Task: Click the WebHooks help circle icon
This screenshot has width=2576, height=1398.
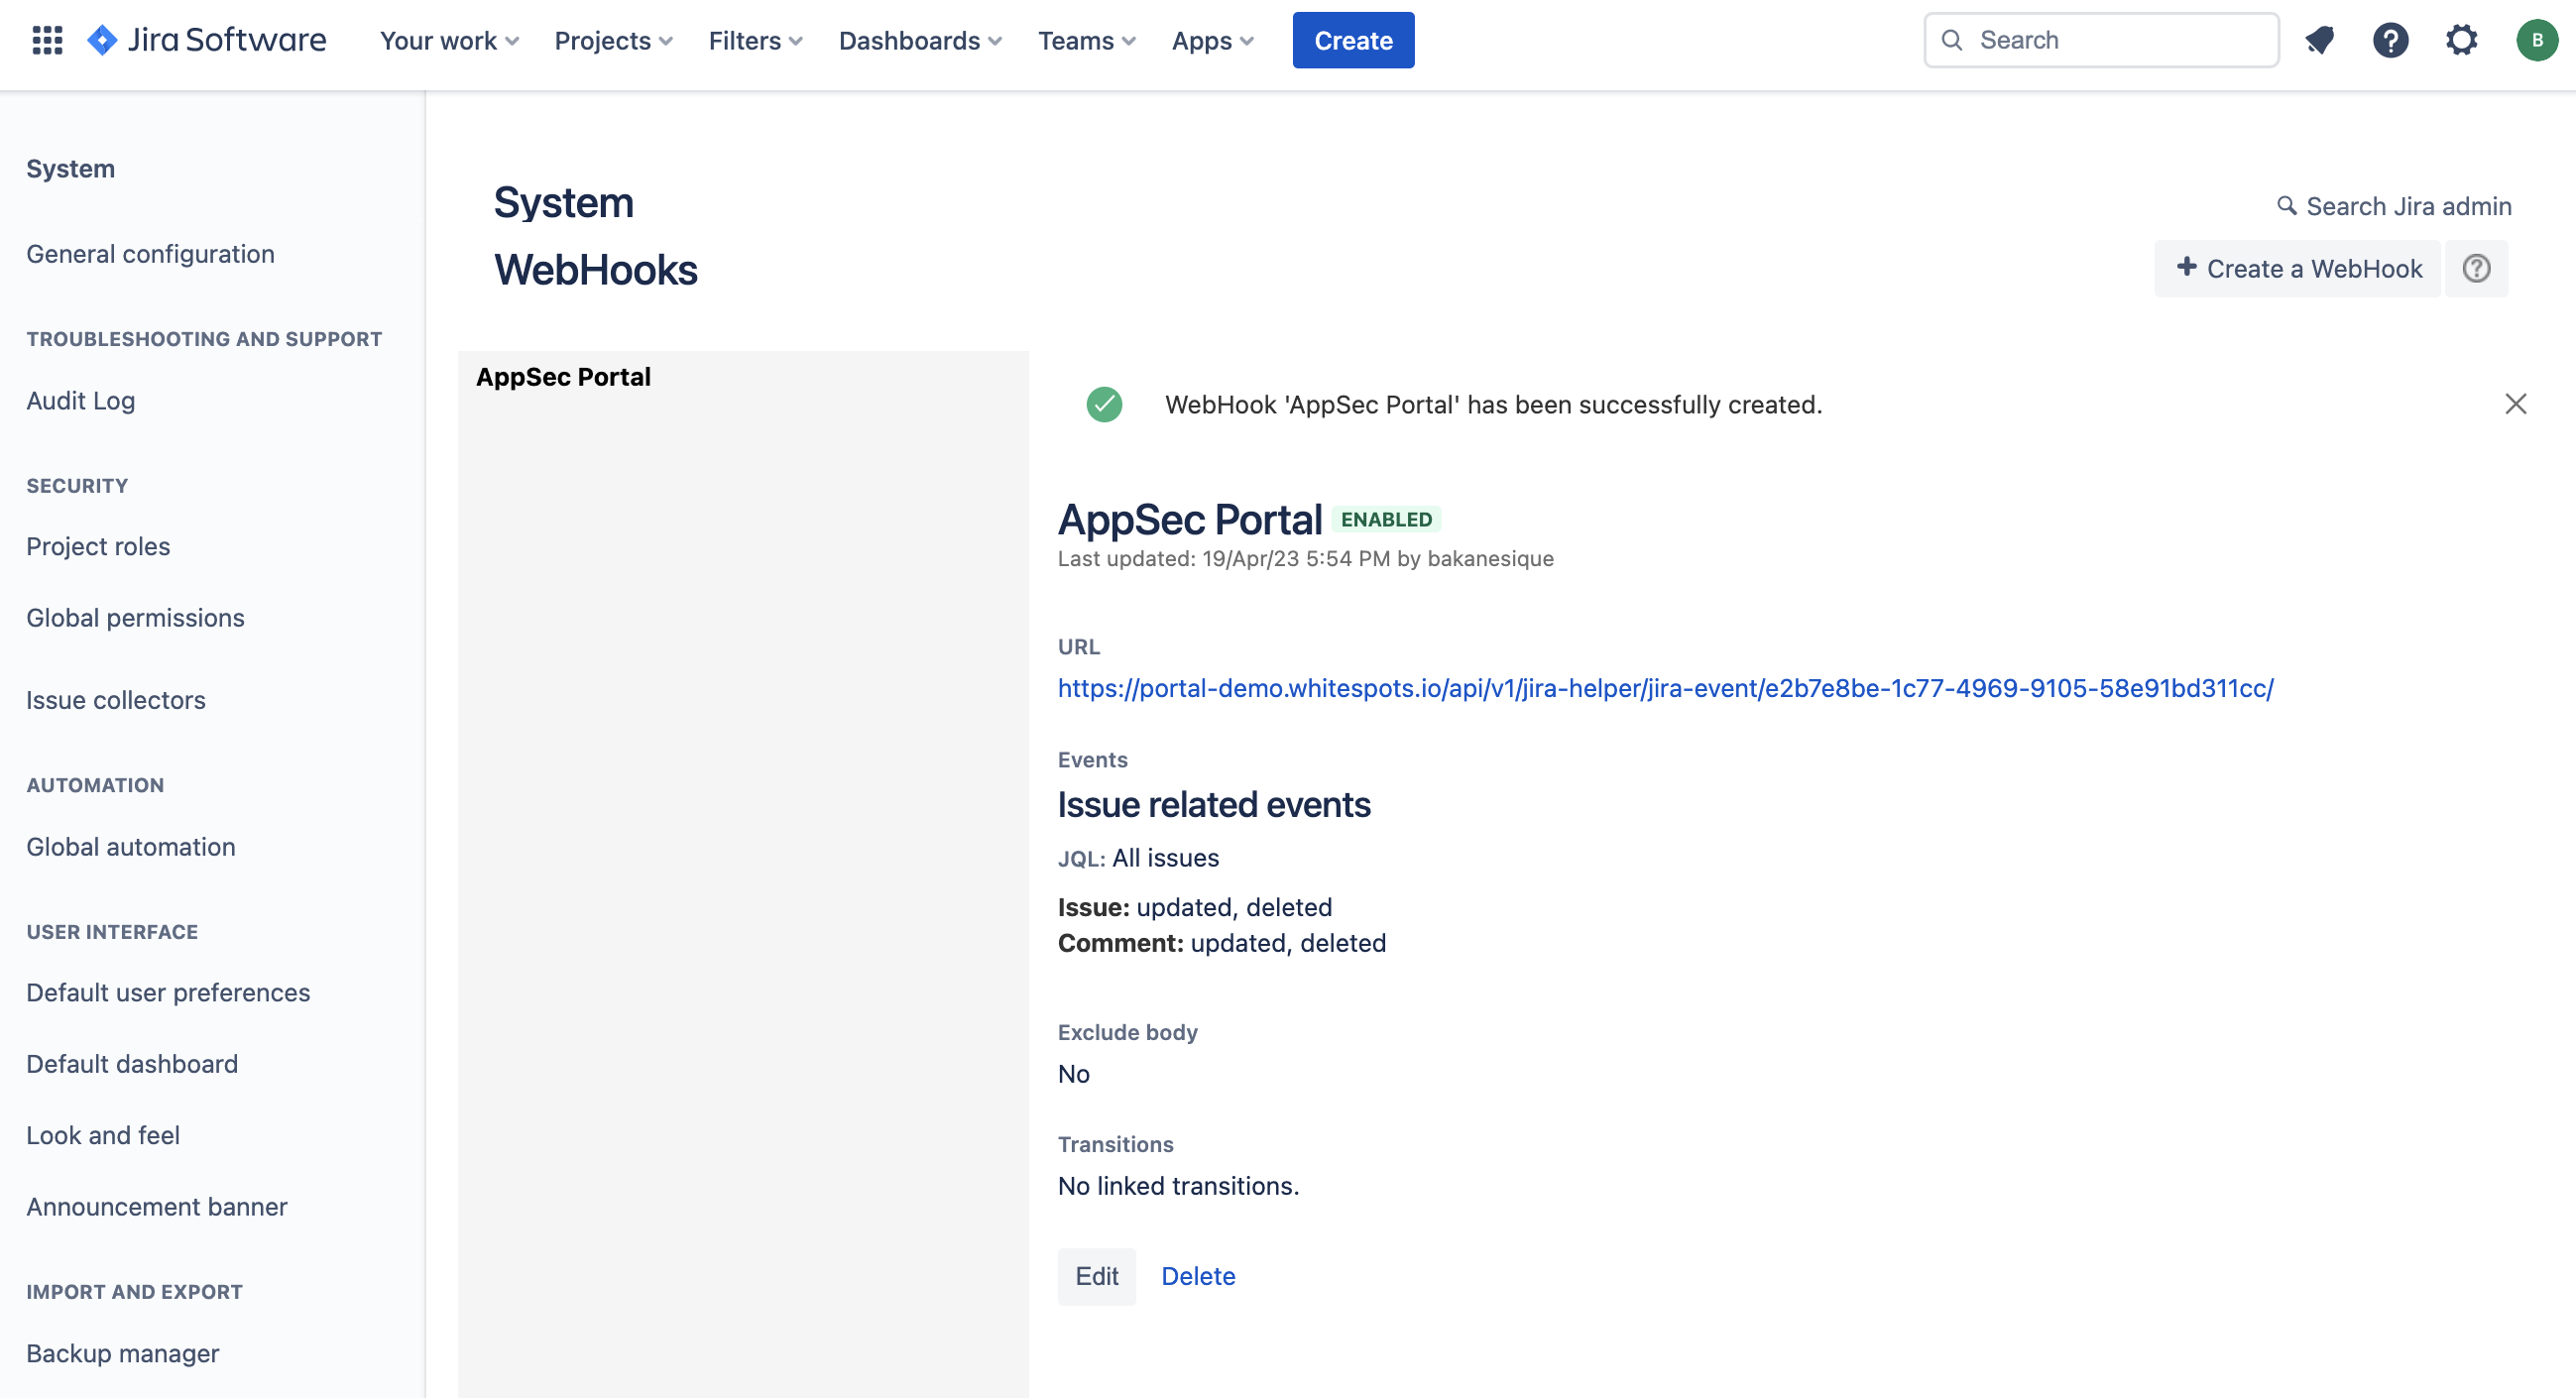Action: [x=2476, y=268]
